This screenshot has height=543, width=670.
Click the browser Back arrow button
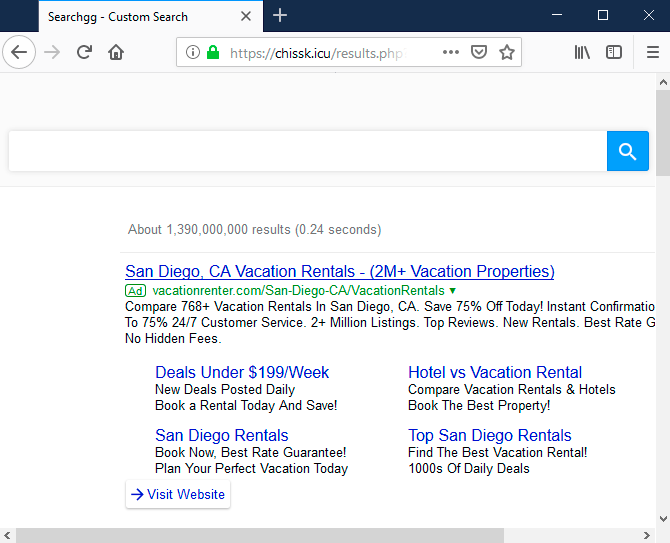19,52
